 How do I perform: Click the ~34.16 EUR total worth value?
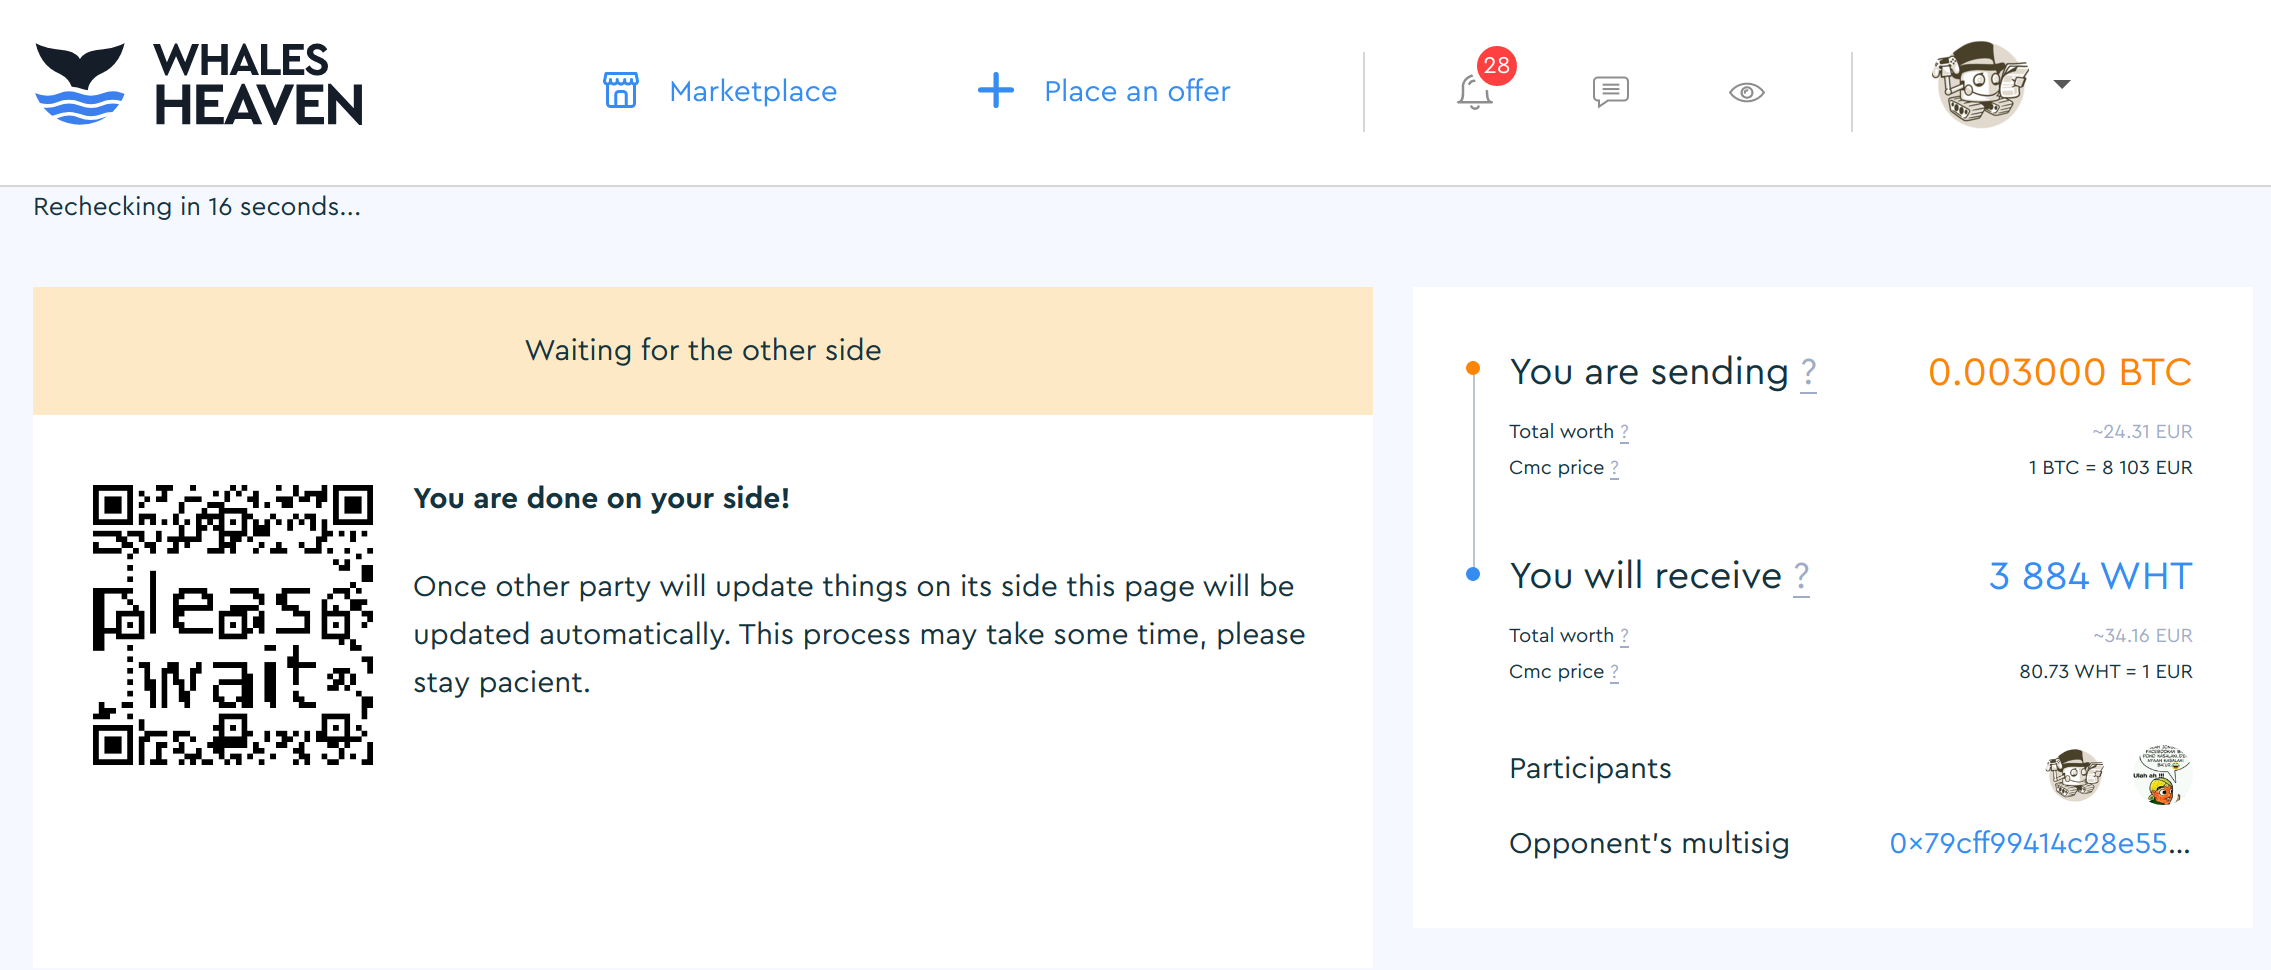(2143, 636)
